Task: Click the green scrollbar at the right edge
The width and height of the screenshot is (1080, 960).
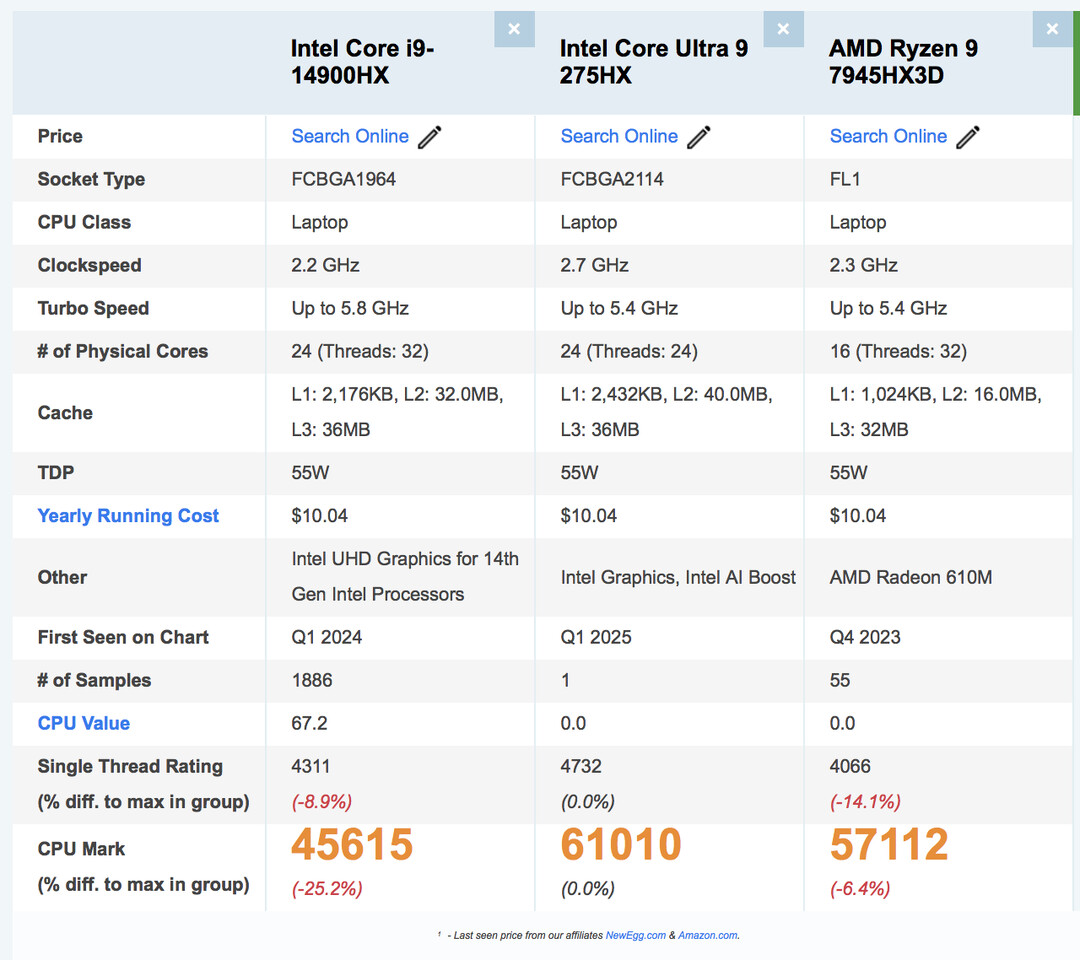Action: 1076,62
